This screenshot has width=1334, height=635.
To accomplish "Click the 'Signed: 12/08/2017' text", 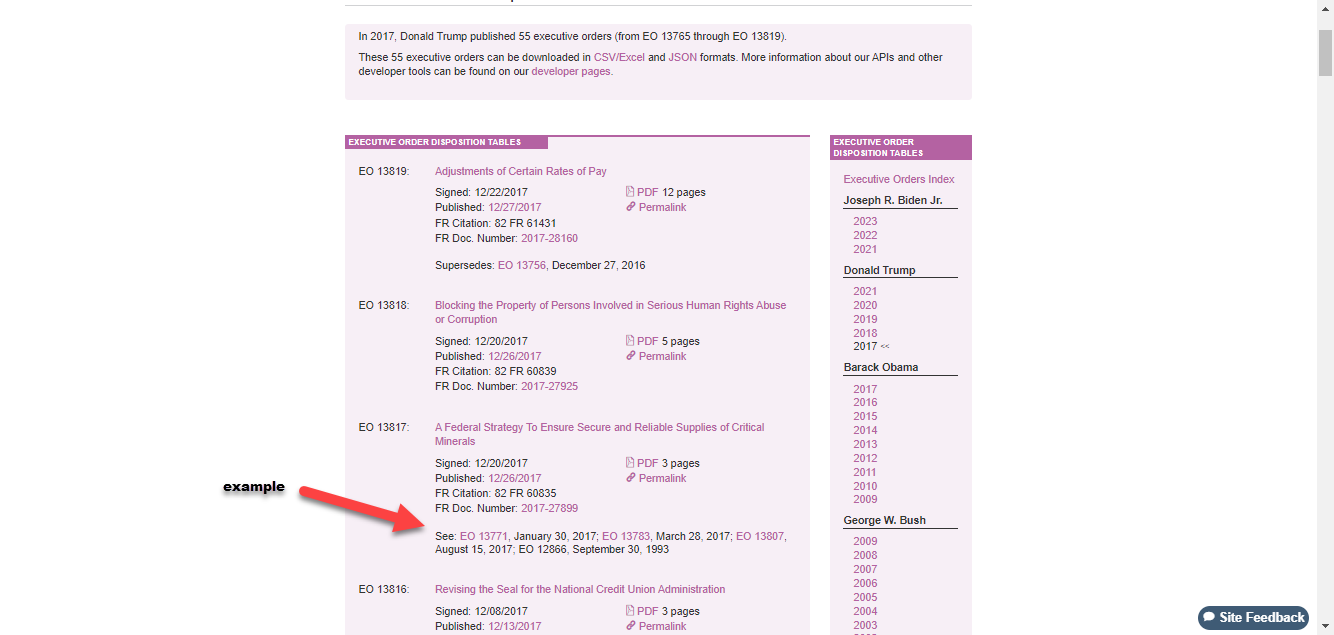I will click(x=481, y=611).
